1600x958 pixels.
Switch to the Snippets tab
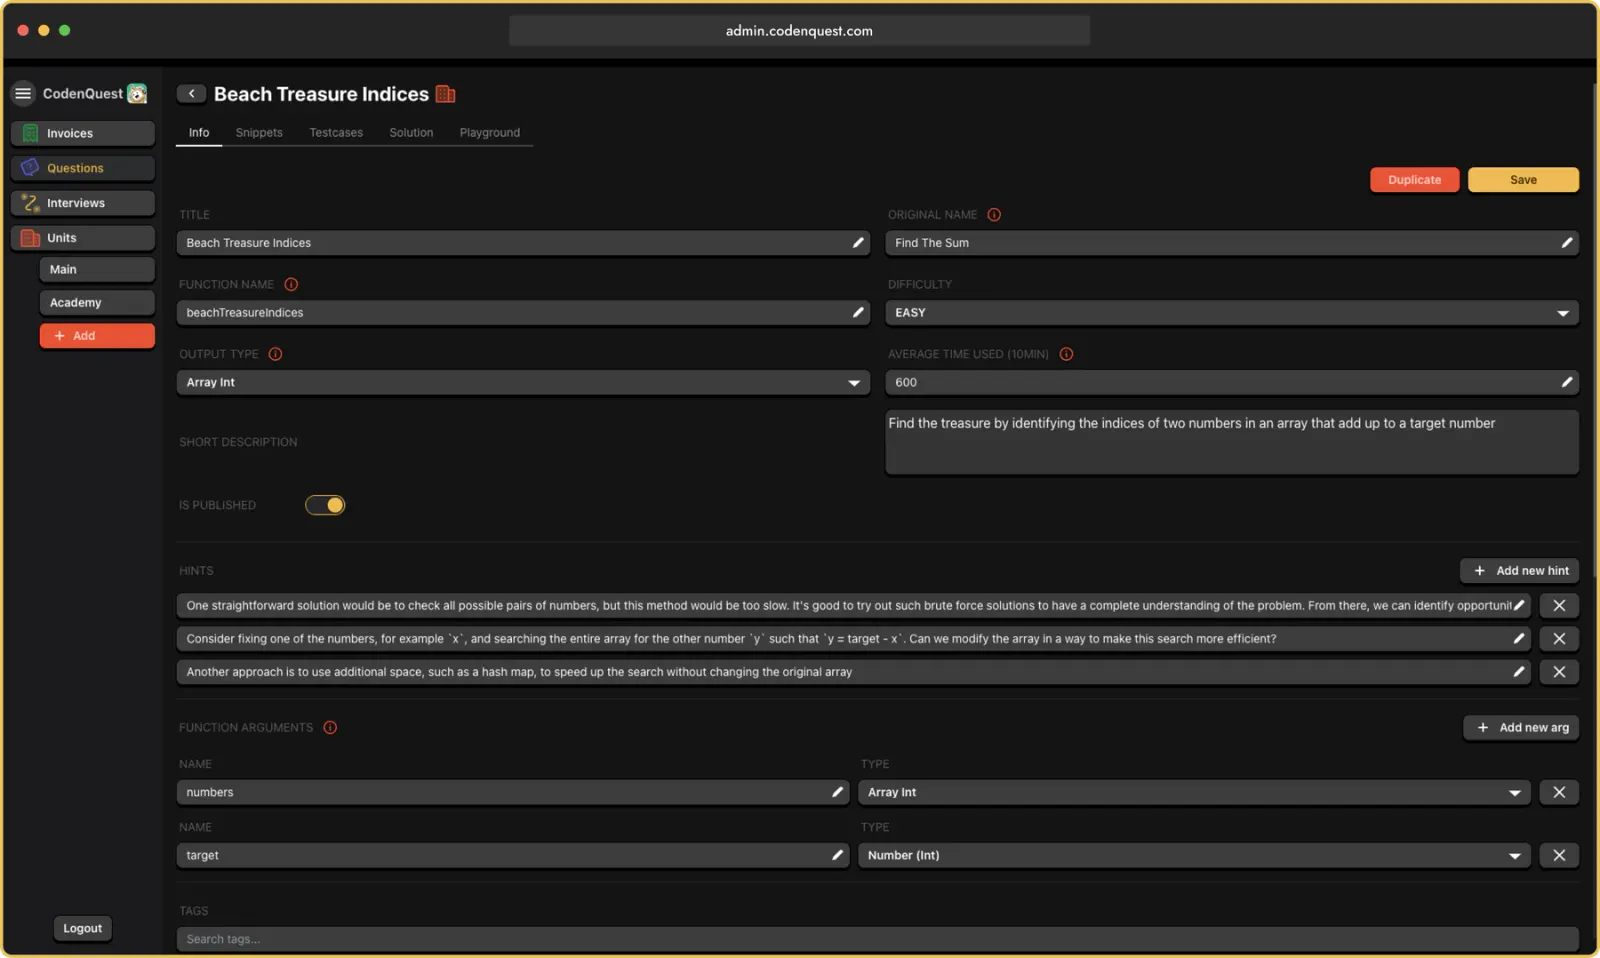point(259,132)
